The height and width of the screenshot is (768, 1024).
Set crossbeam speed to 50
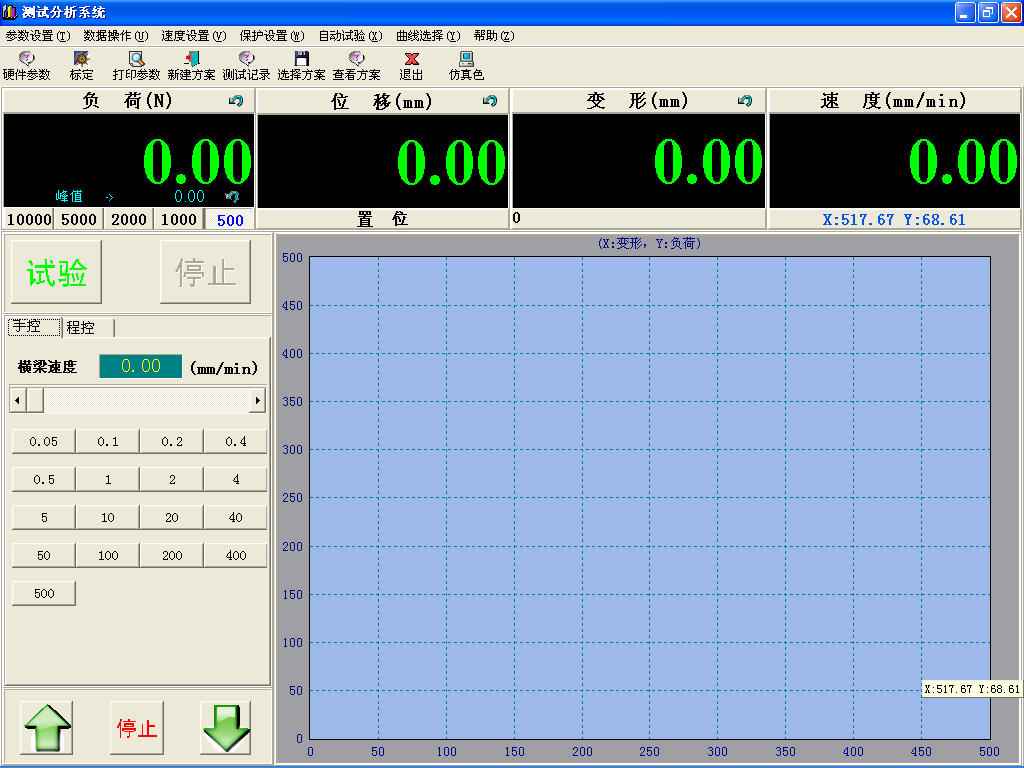point(44,555)
